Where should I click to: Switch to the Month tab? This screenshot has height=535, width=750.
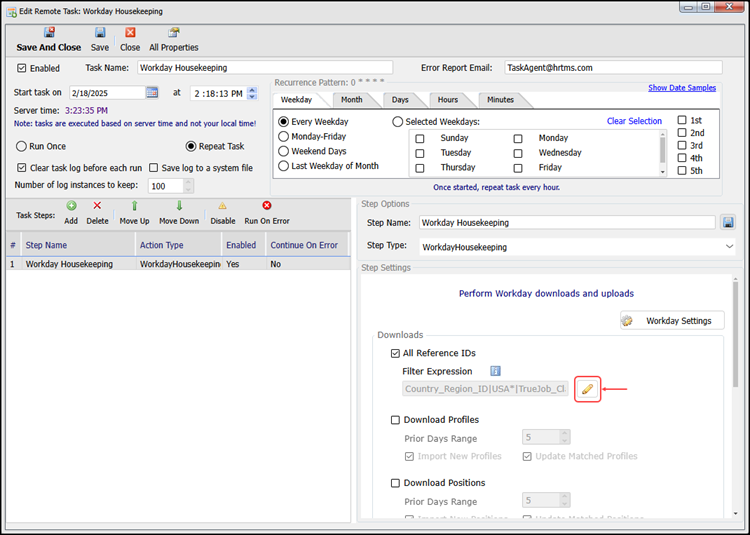pos(352,100)
